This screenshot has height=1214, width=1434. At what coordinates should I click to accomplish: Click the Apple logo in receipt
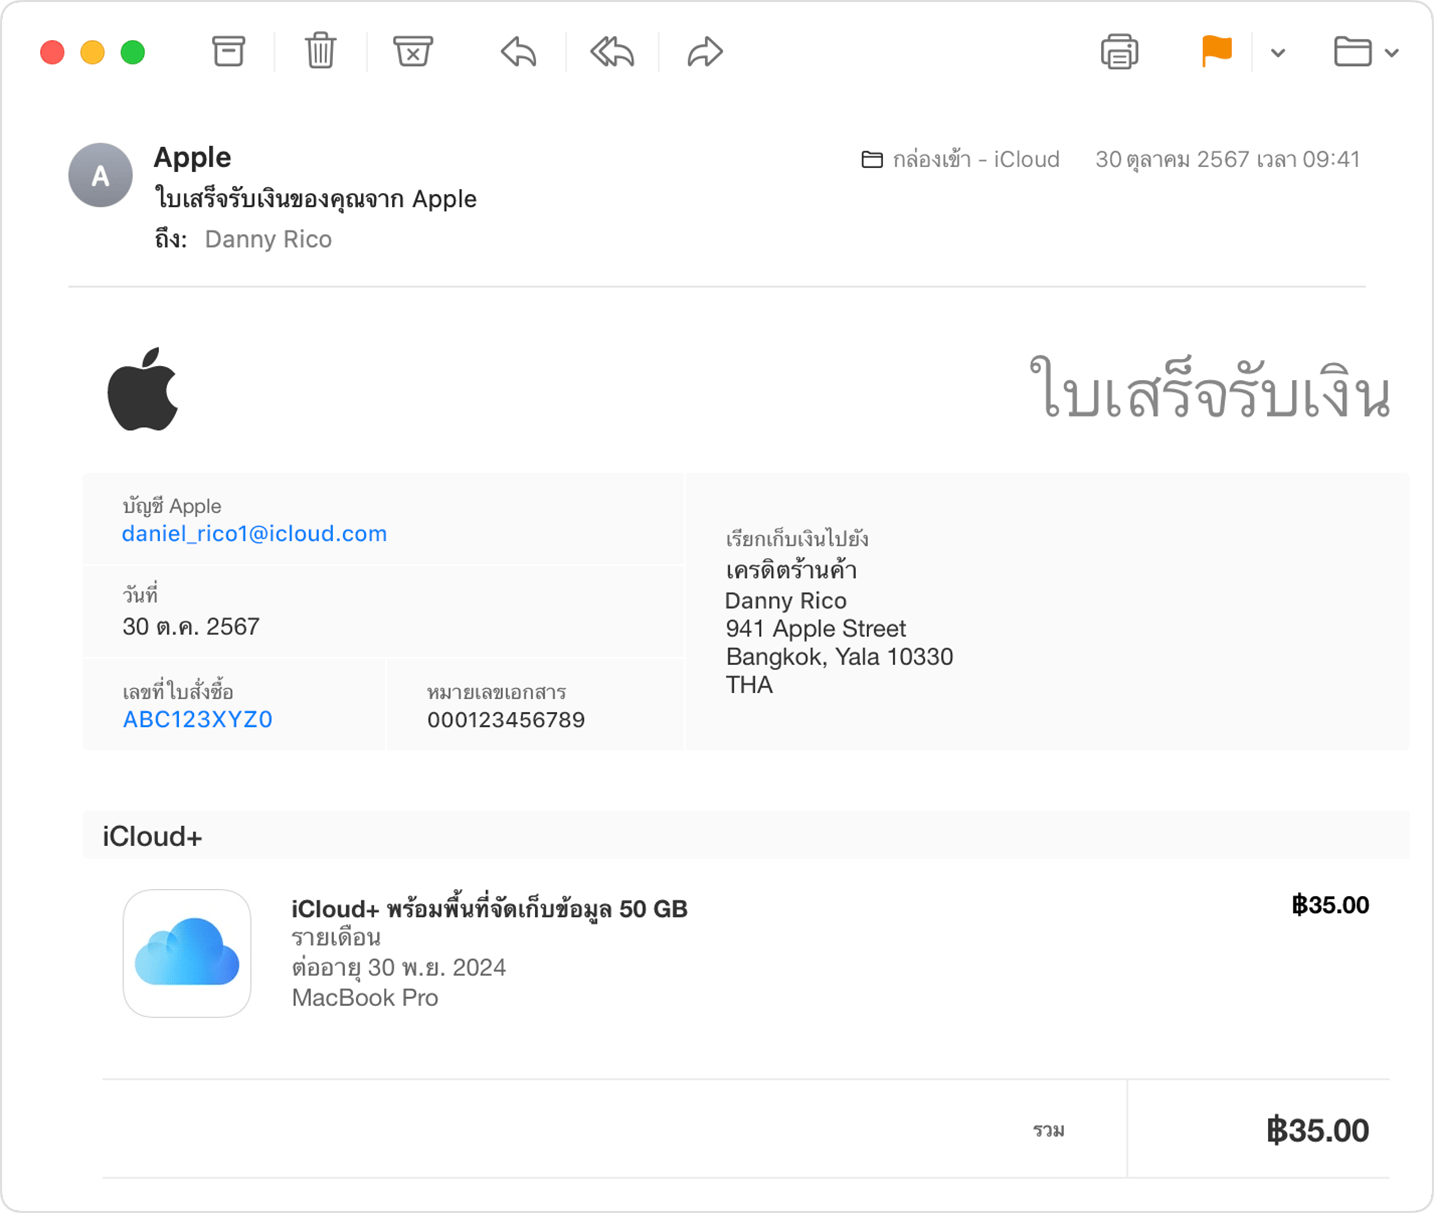click(143, 389)
